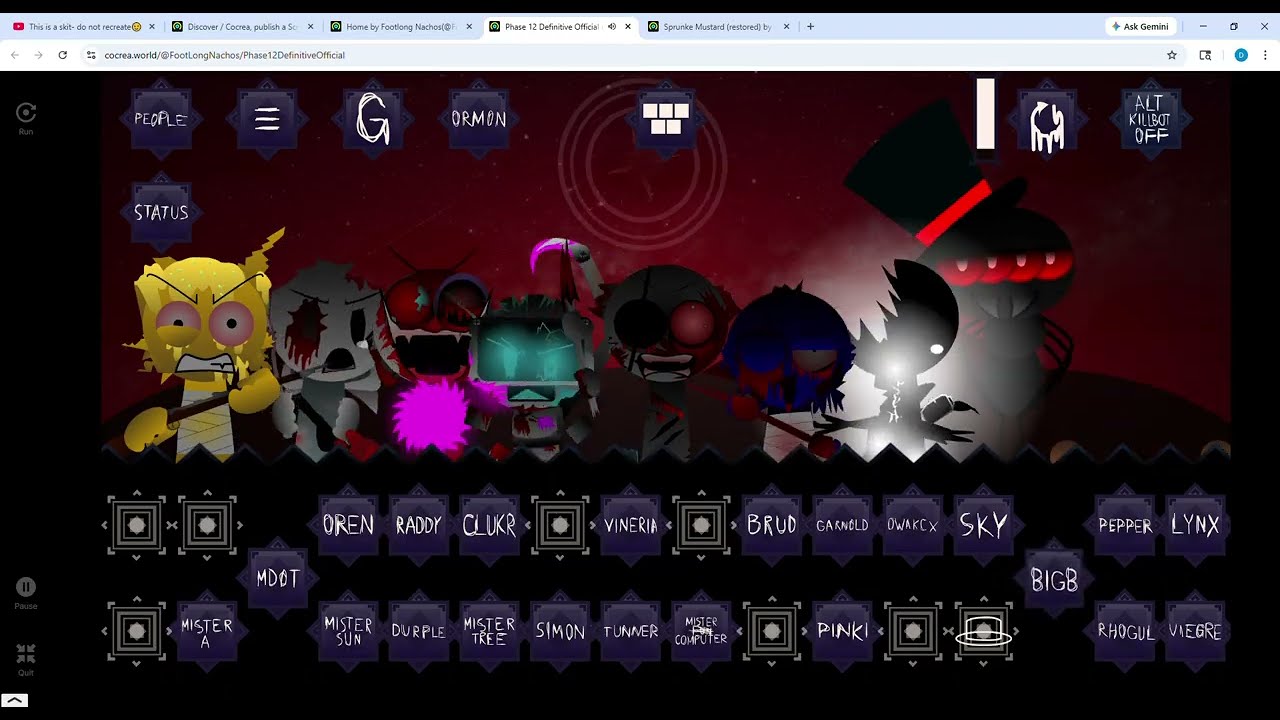
Task: Pick the BIGB character tile
Action: point(1054,580)
